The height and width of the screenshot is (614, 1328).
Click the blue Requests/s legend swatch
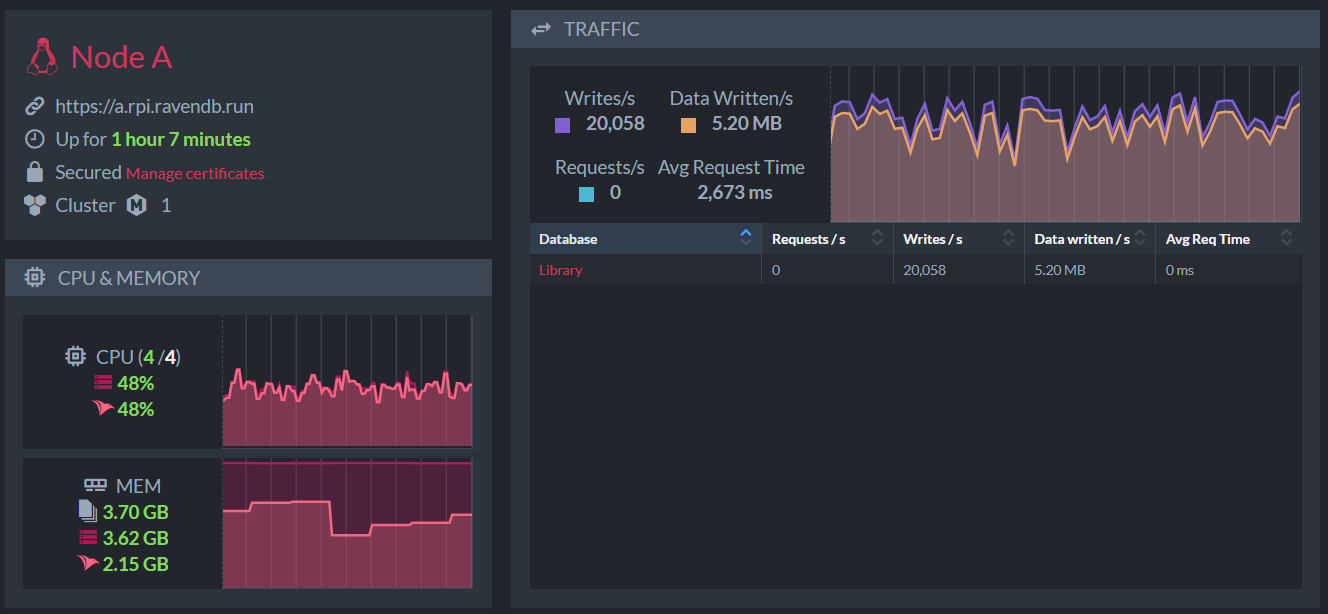(586, 194)
